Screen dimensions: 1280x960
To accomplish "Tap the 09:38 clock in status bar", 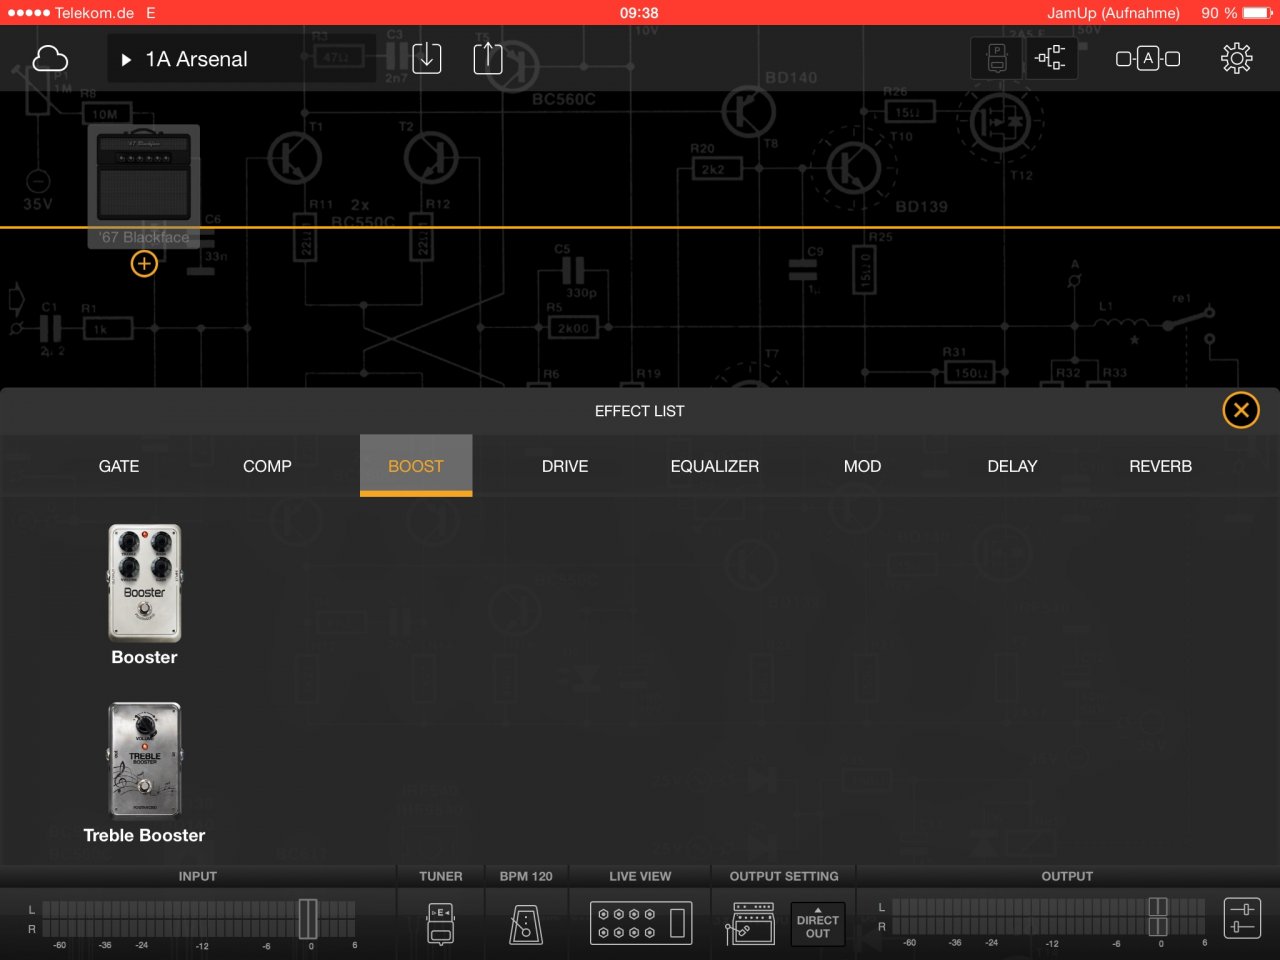I will click(x=639, y=13).
